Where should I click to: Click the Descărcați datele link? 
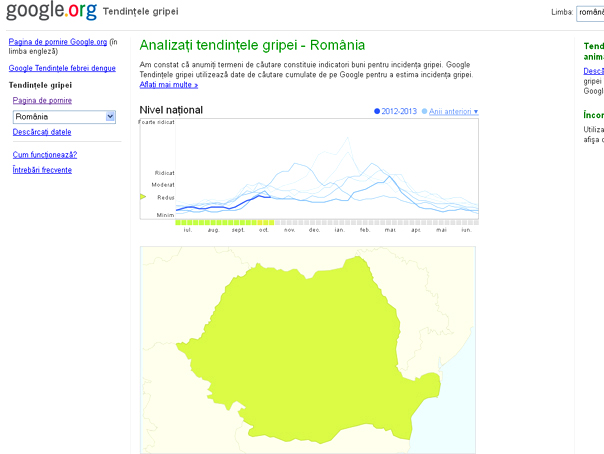[42, 132]
